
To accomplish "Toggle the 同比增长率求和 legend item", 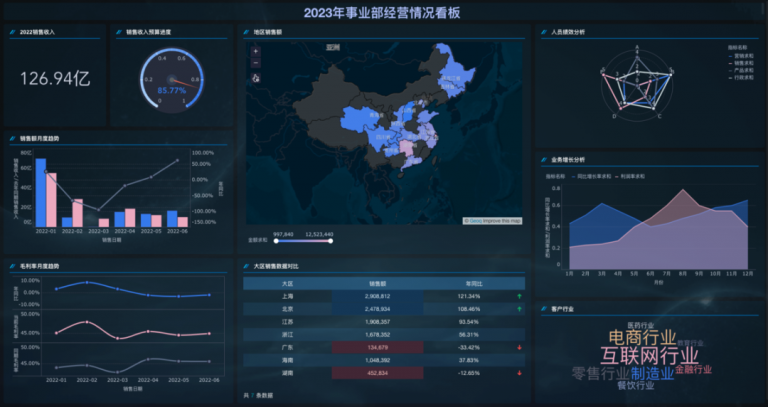I will point(591,176).
